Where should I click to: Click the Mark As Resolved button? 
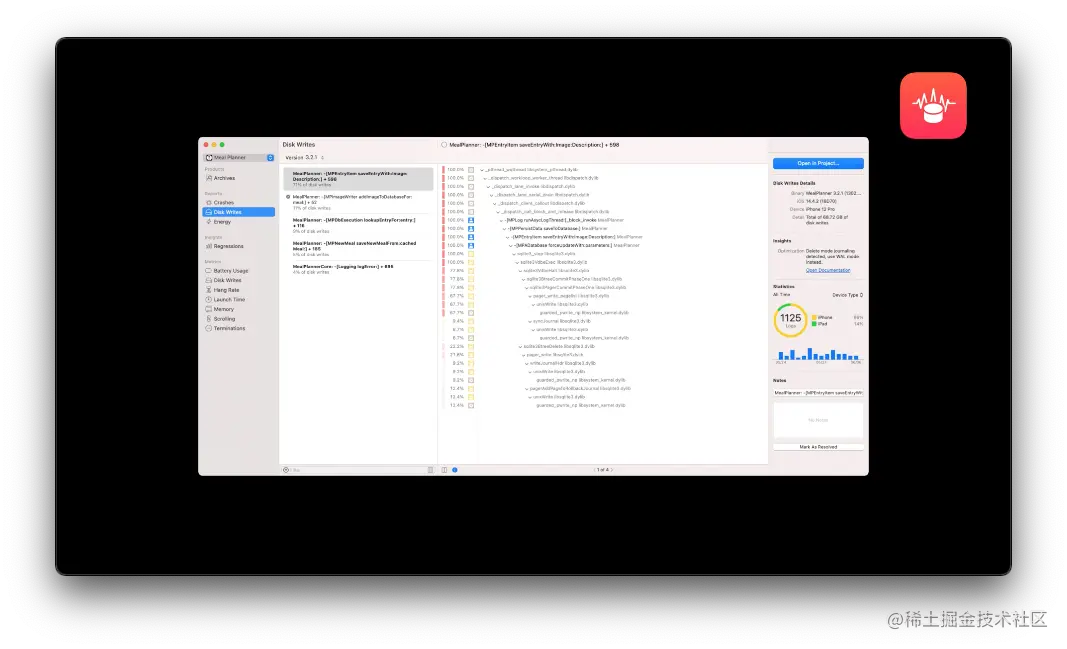(818, 447)
